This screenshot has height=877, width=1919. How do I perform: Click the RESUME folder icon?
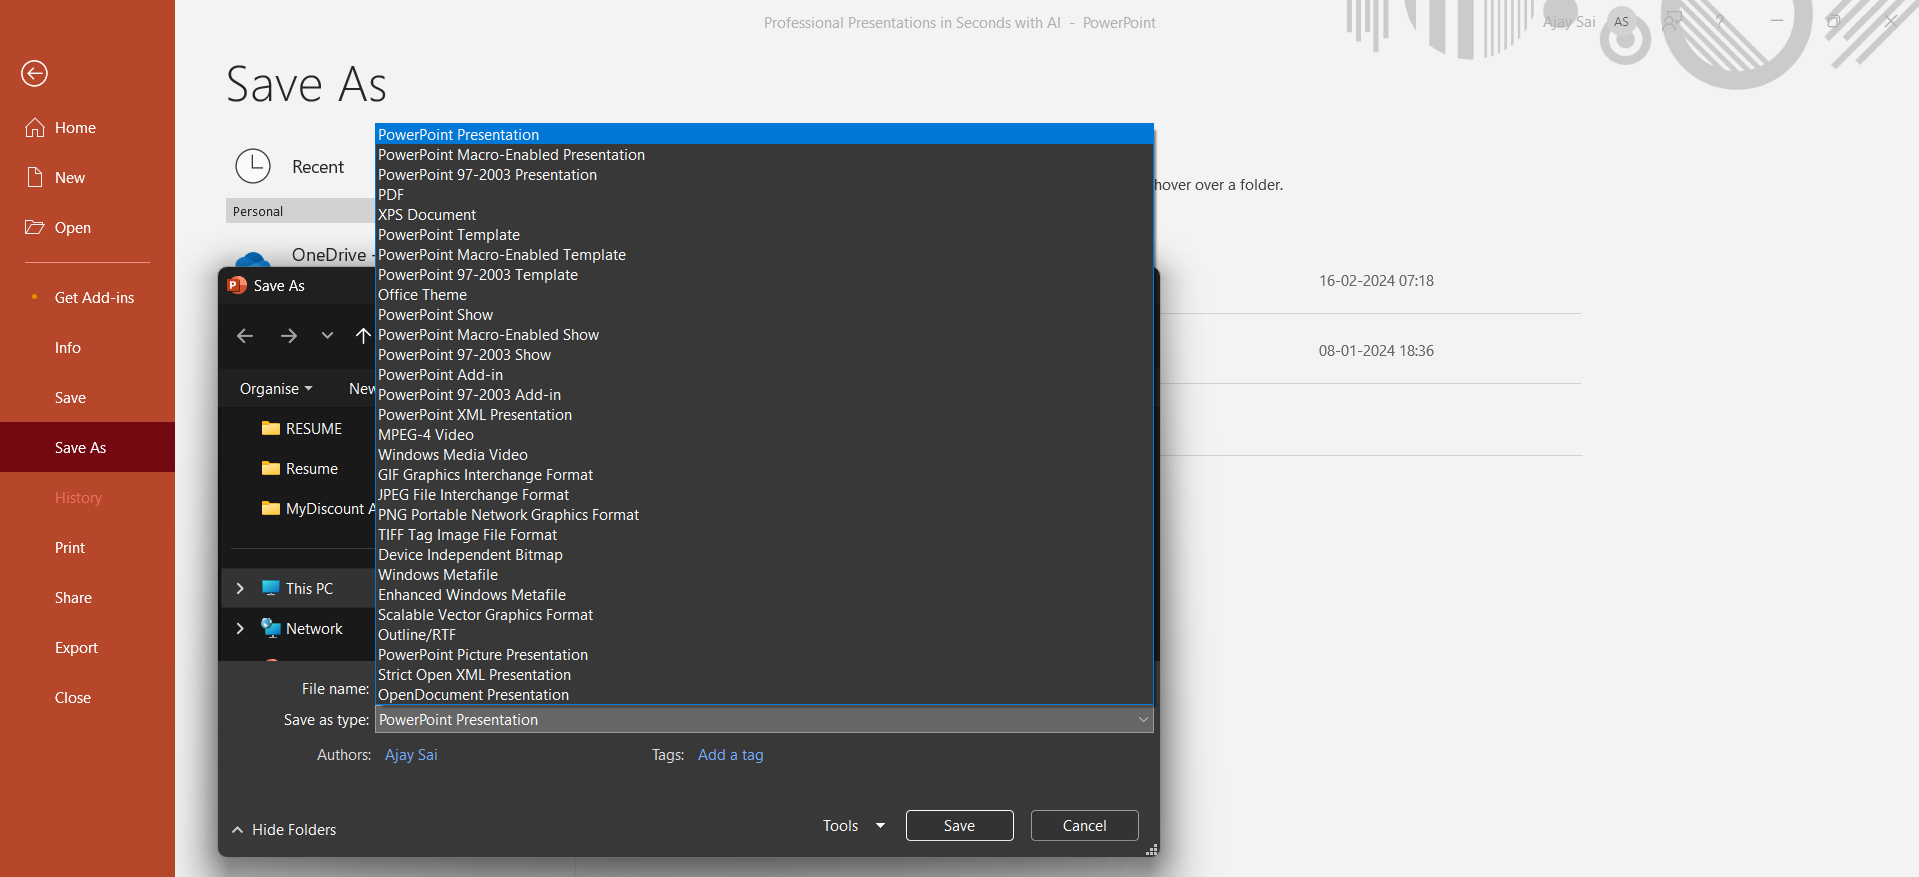click(270, 428)
